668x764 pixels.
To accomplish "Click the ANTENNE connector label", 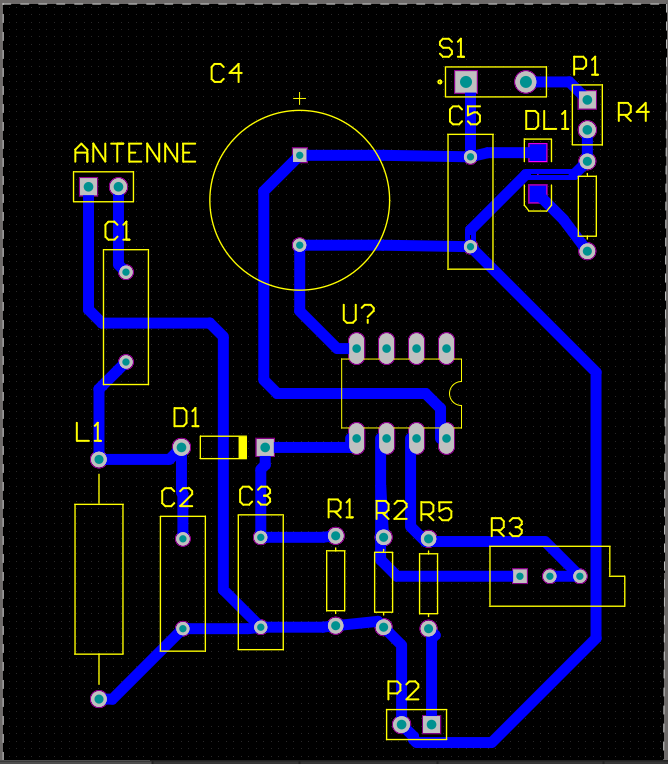I will (x=135, y=153).
